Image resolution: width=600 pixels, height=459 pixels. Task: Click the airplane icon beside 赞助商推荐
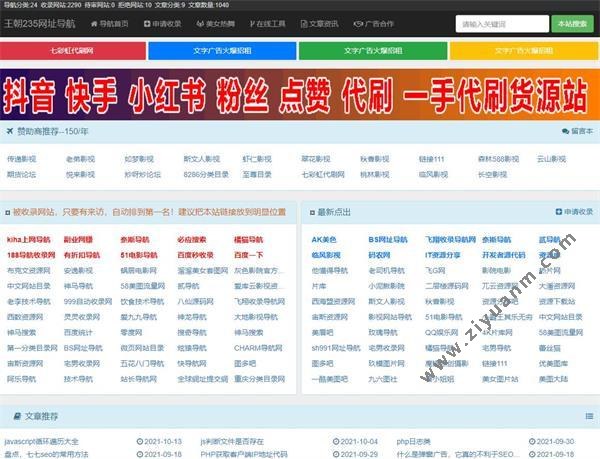tap(10, 131)
